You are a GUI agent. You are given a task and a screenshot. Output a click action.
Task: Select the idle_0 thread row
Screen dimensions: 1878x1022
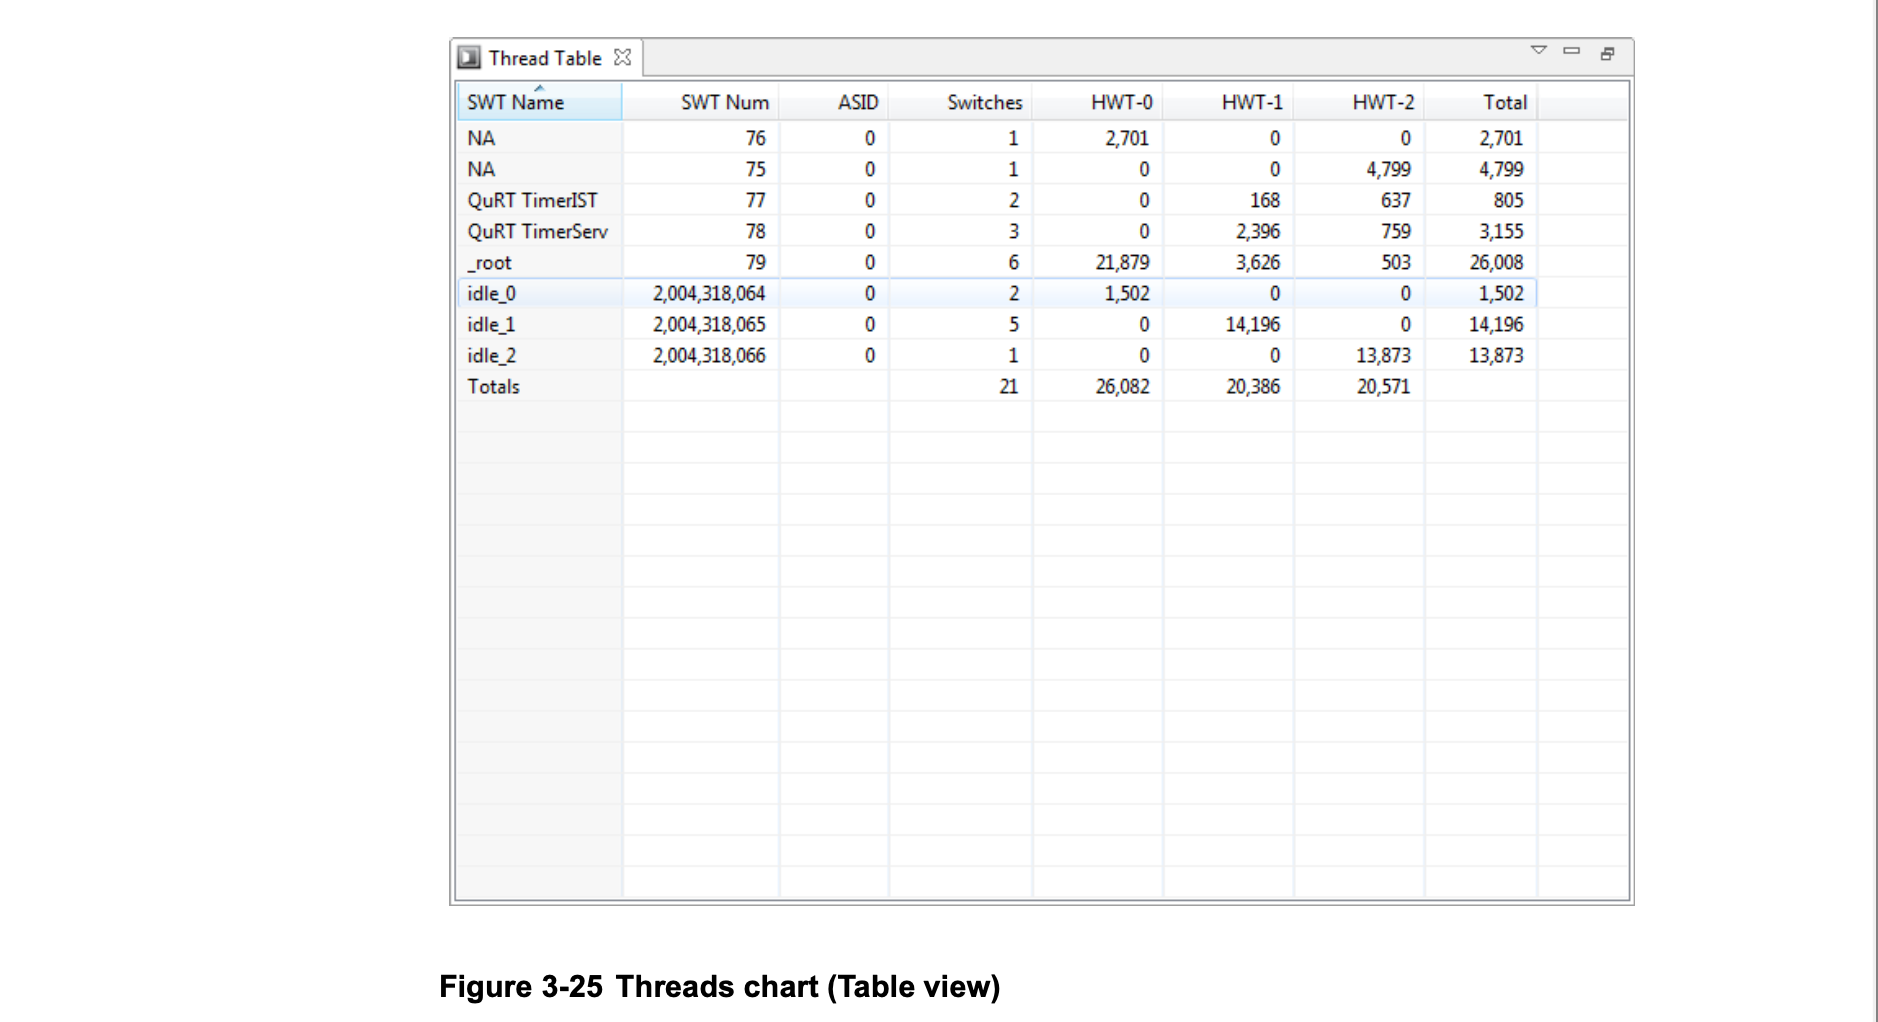click(997, 293)
